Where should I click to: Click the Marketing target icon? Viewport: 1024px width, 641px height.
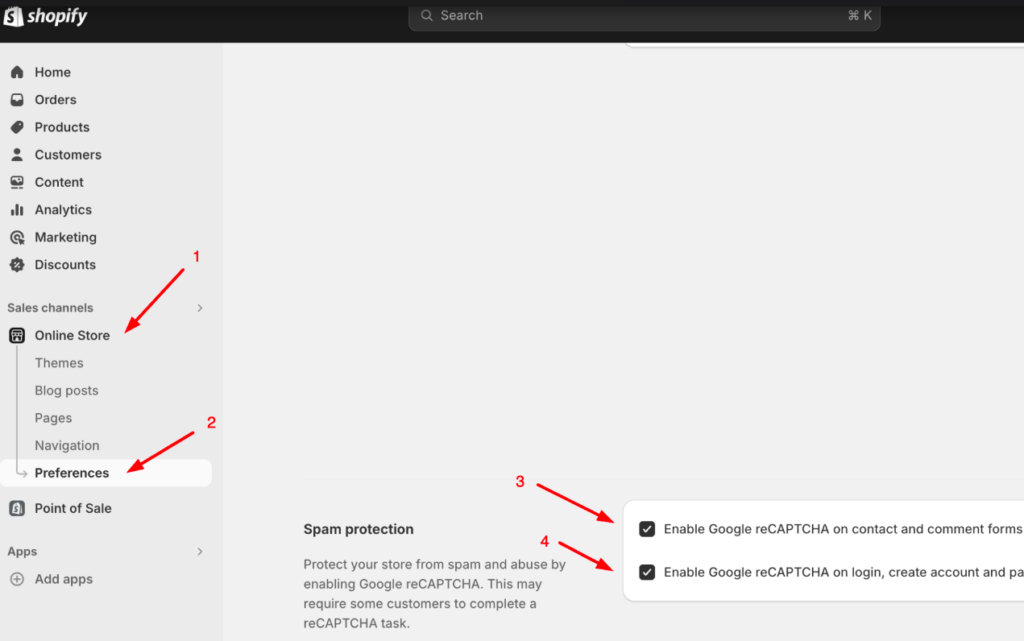coord(17,237)
